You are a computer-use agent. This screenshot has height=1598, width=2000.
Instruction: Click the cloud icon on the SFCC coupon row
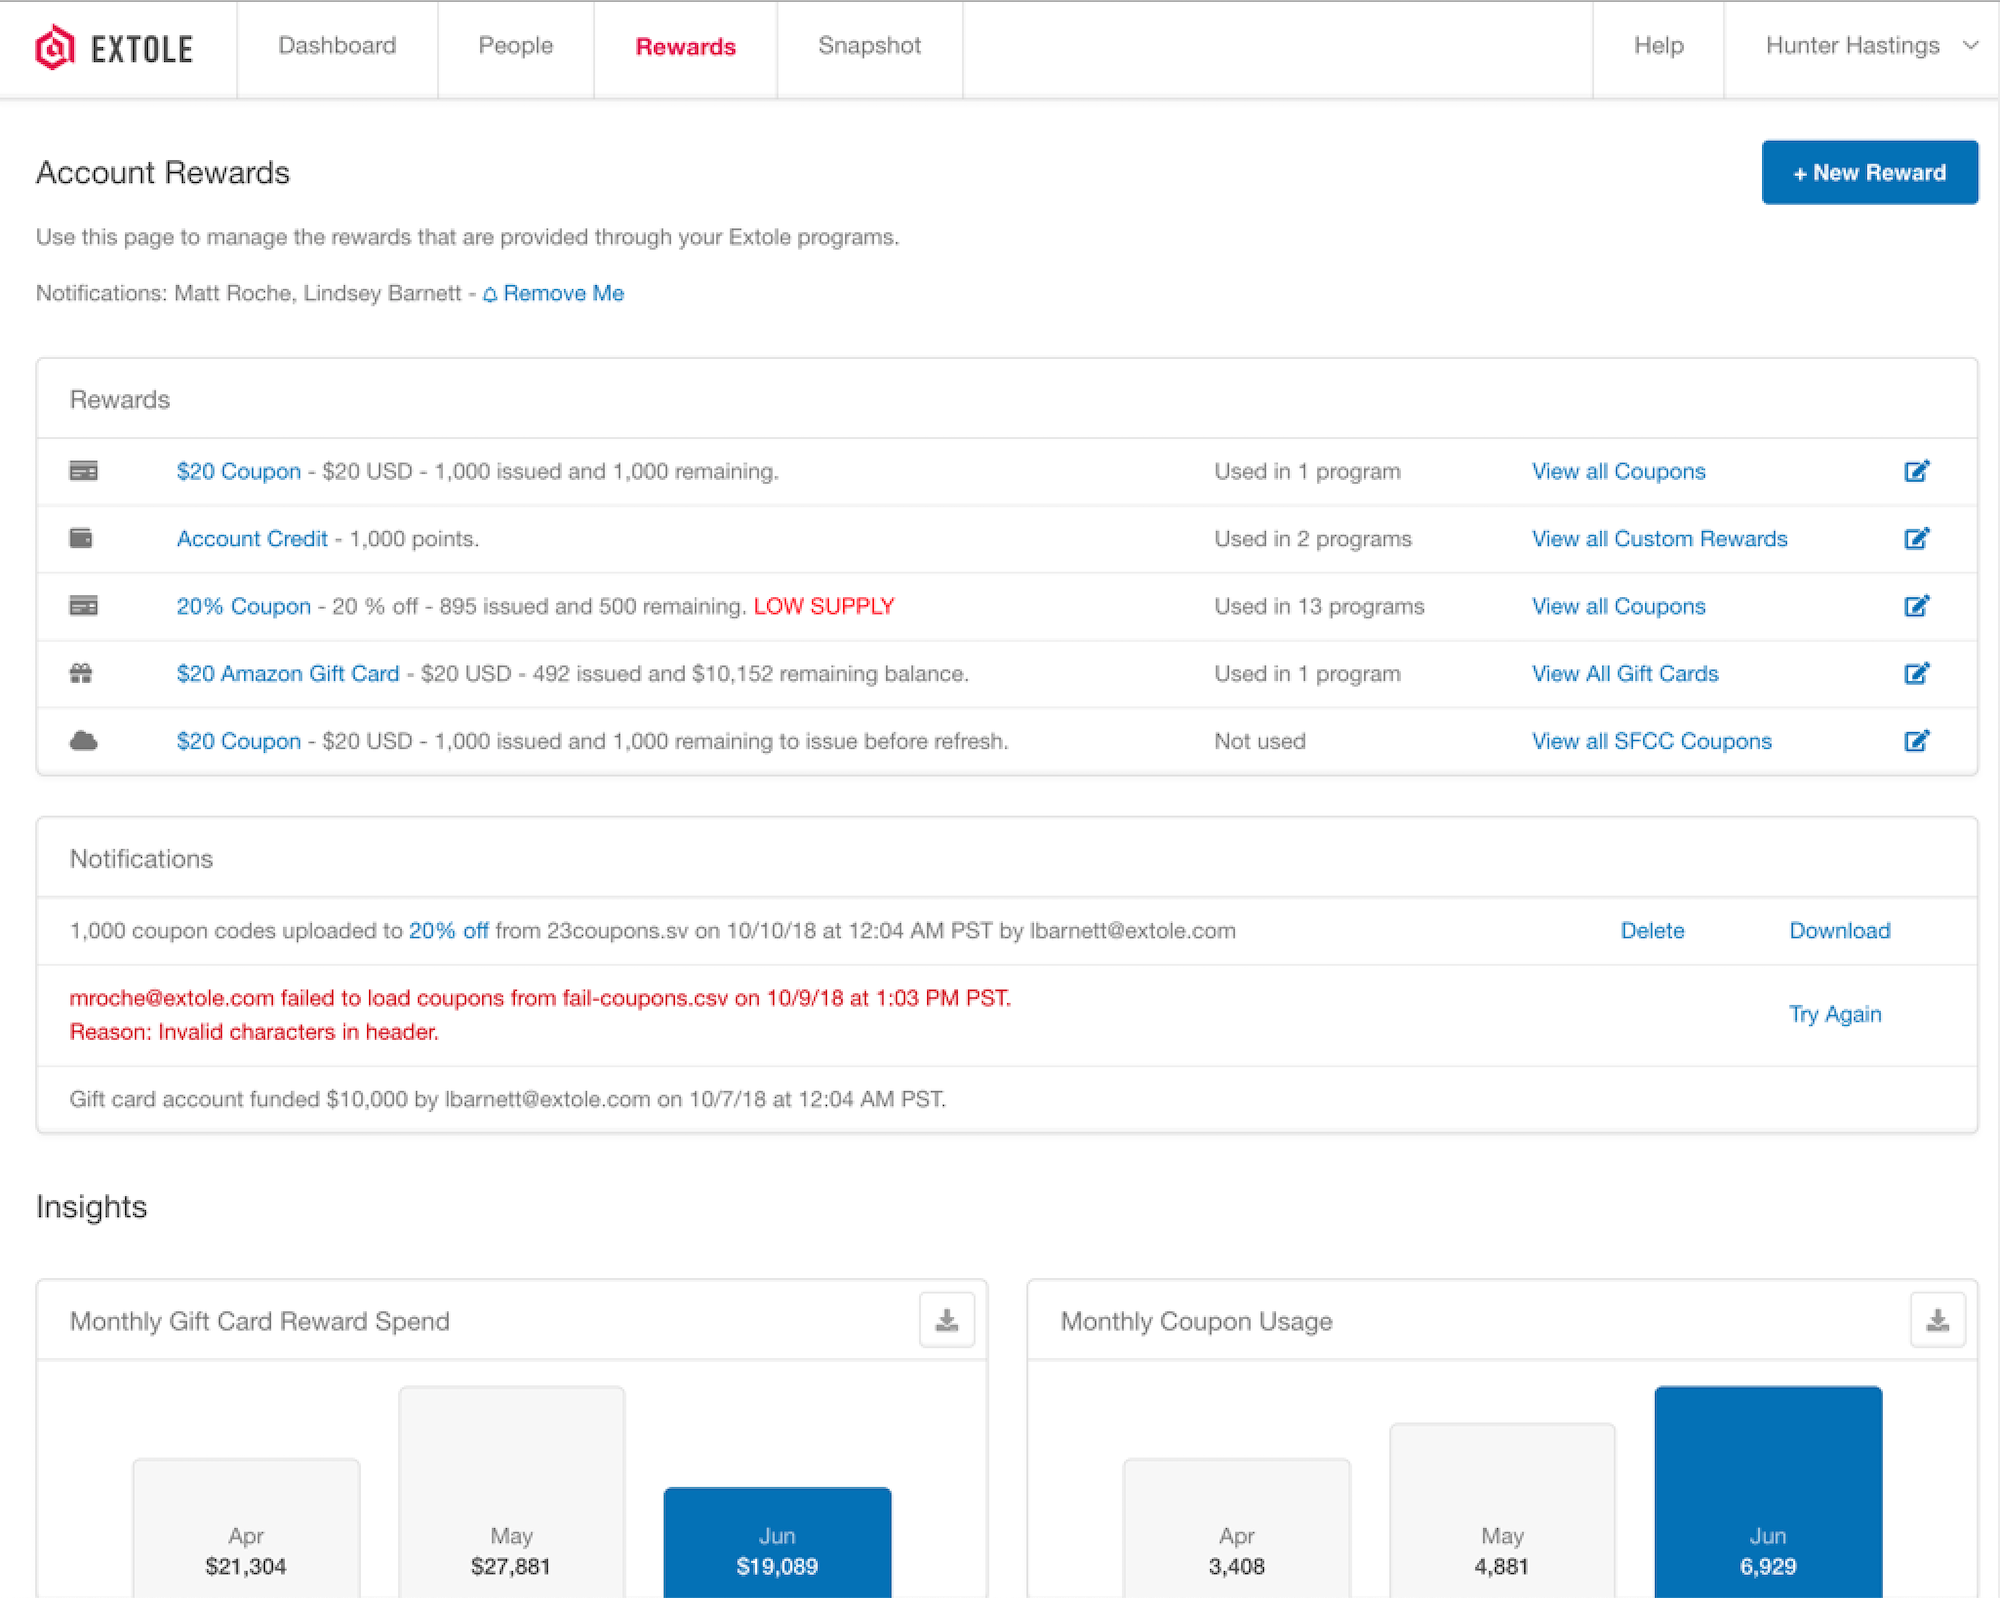83,740
